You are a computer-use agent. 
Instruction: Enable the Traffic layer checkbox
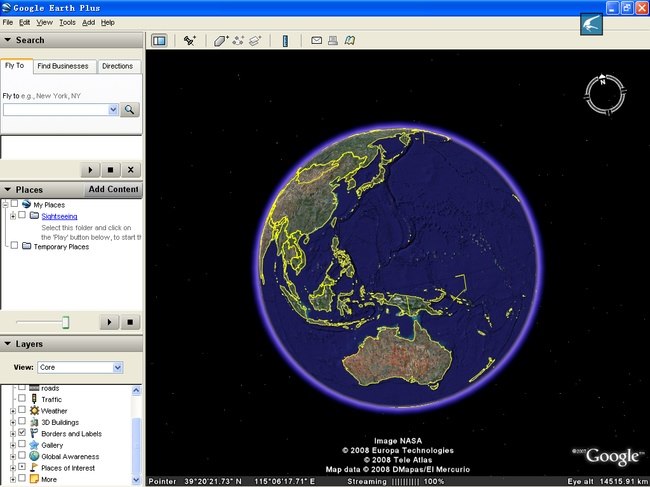point(22,398)
